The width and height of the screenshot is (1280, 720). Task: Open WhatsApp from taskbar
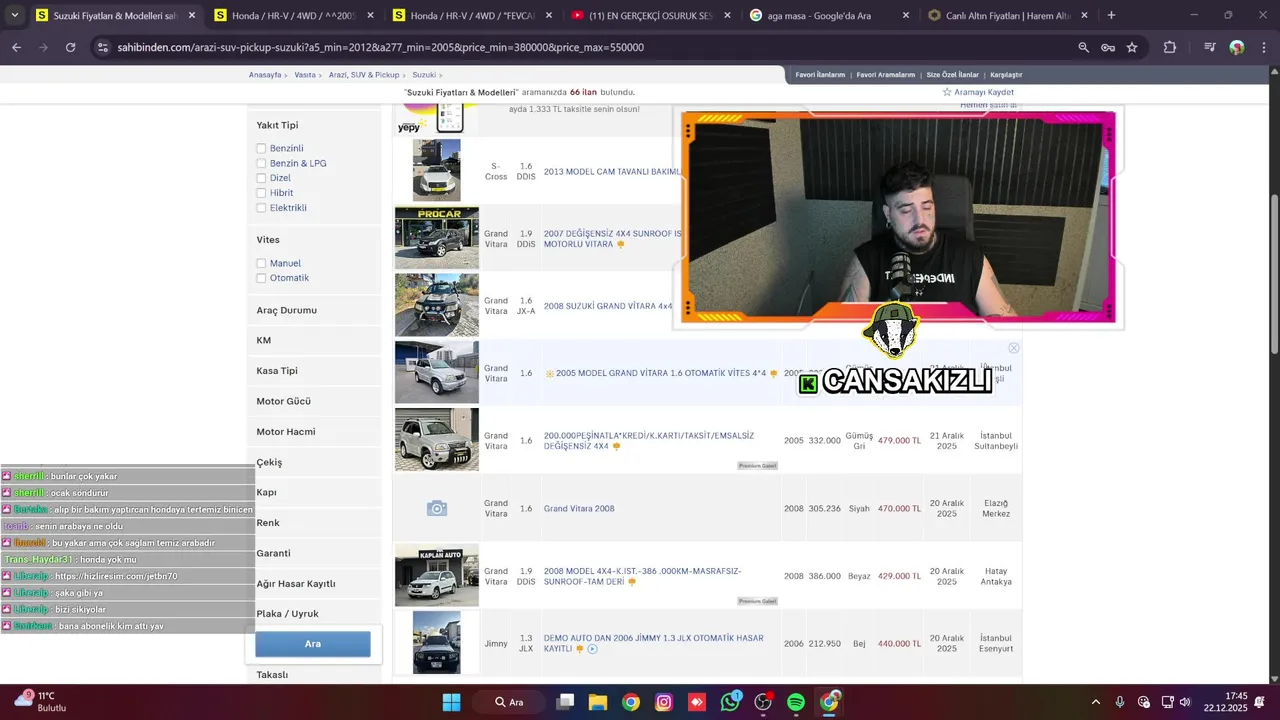click(730, 702)
